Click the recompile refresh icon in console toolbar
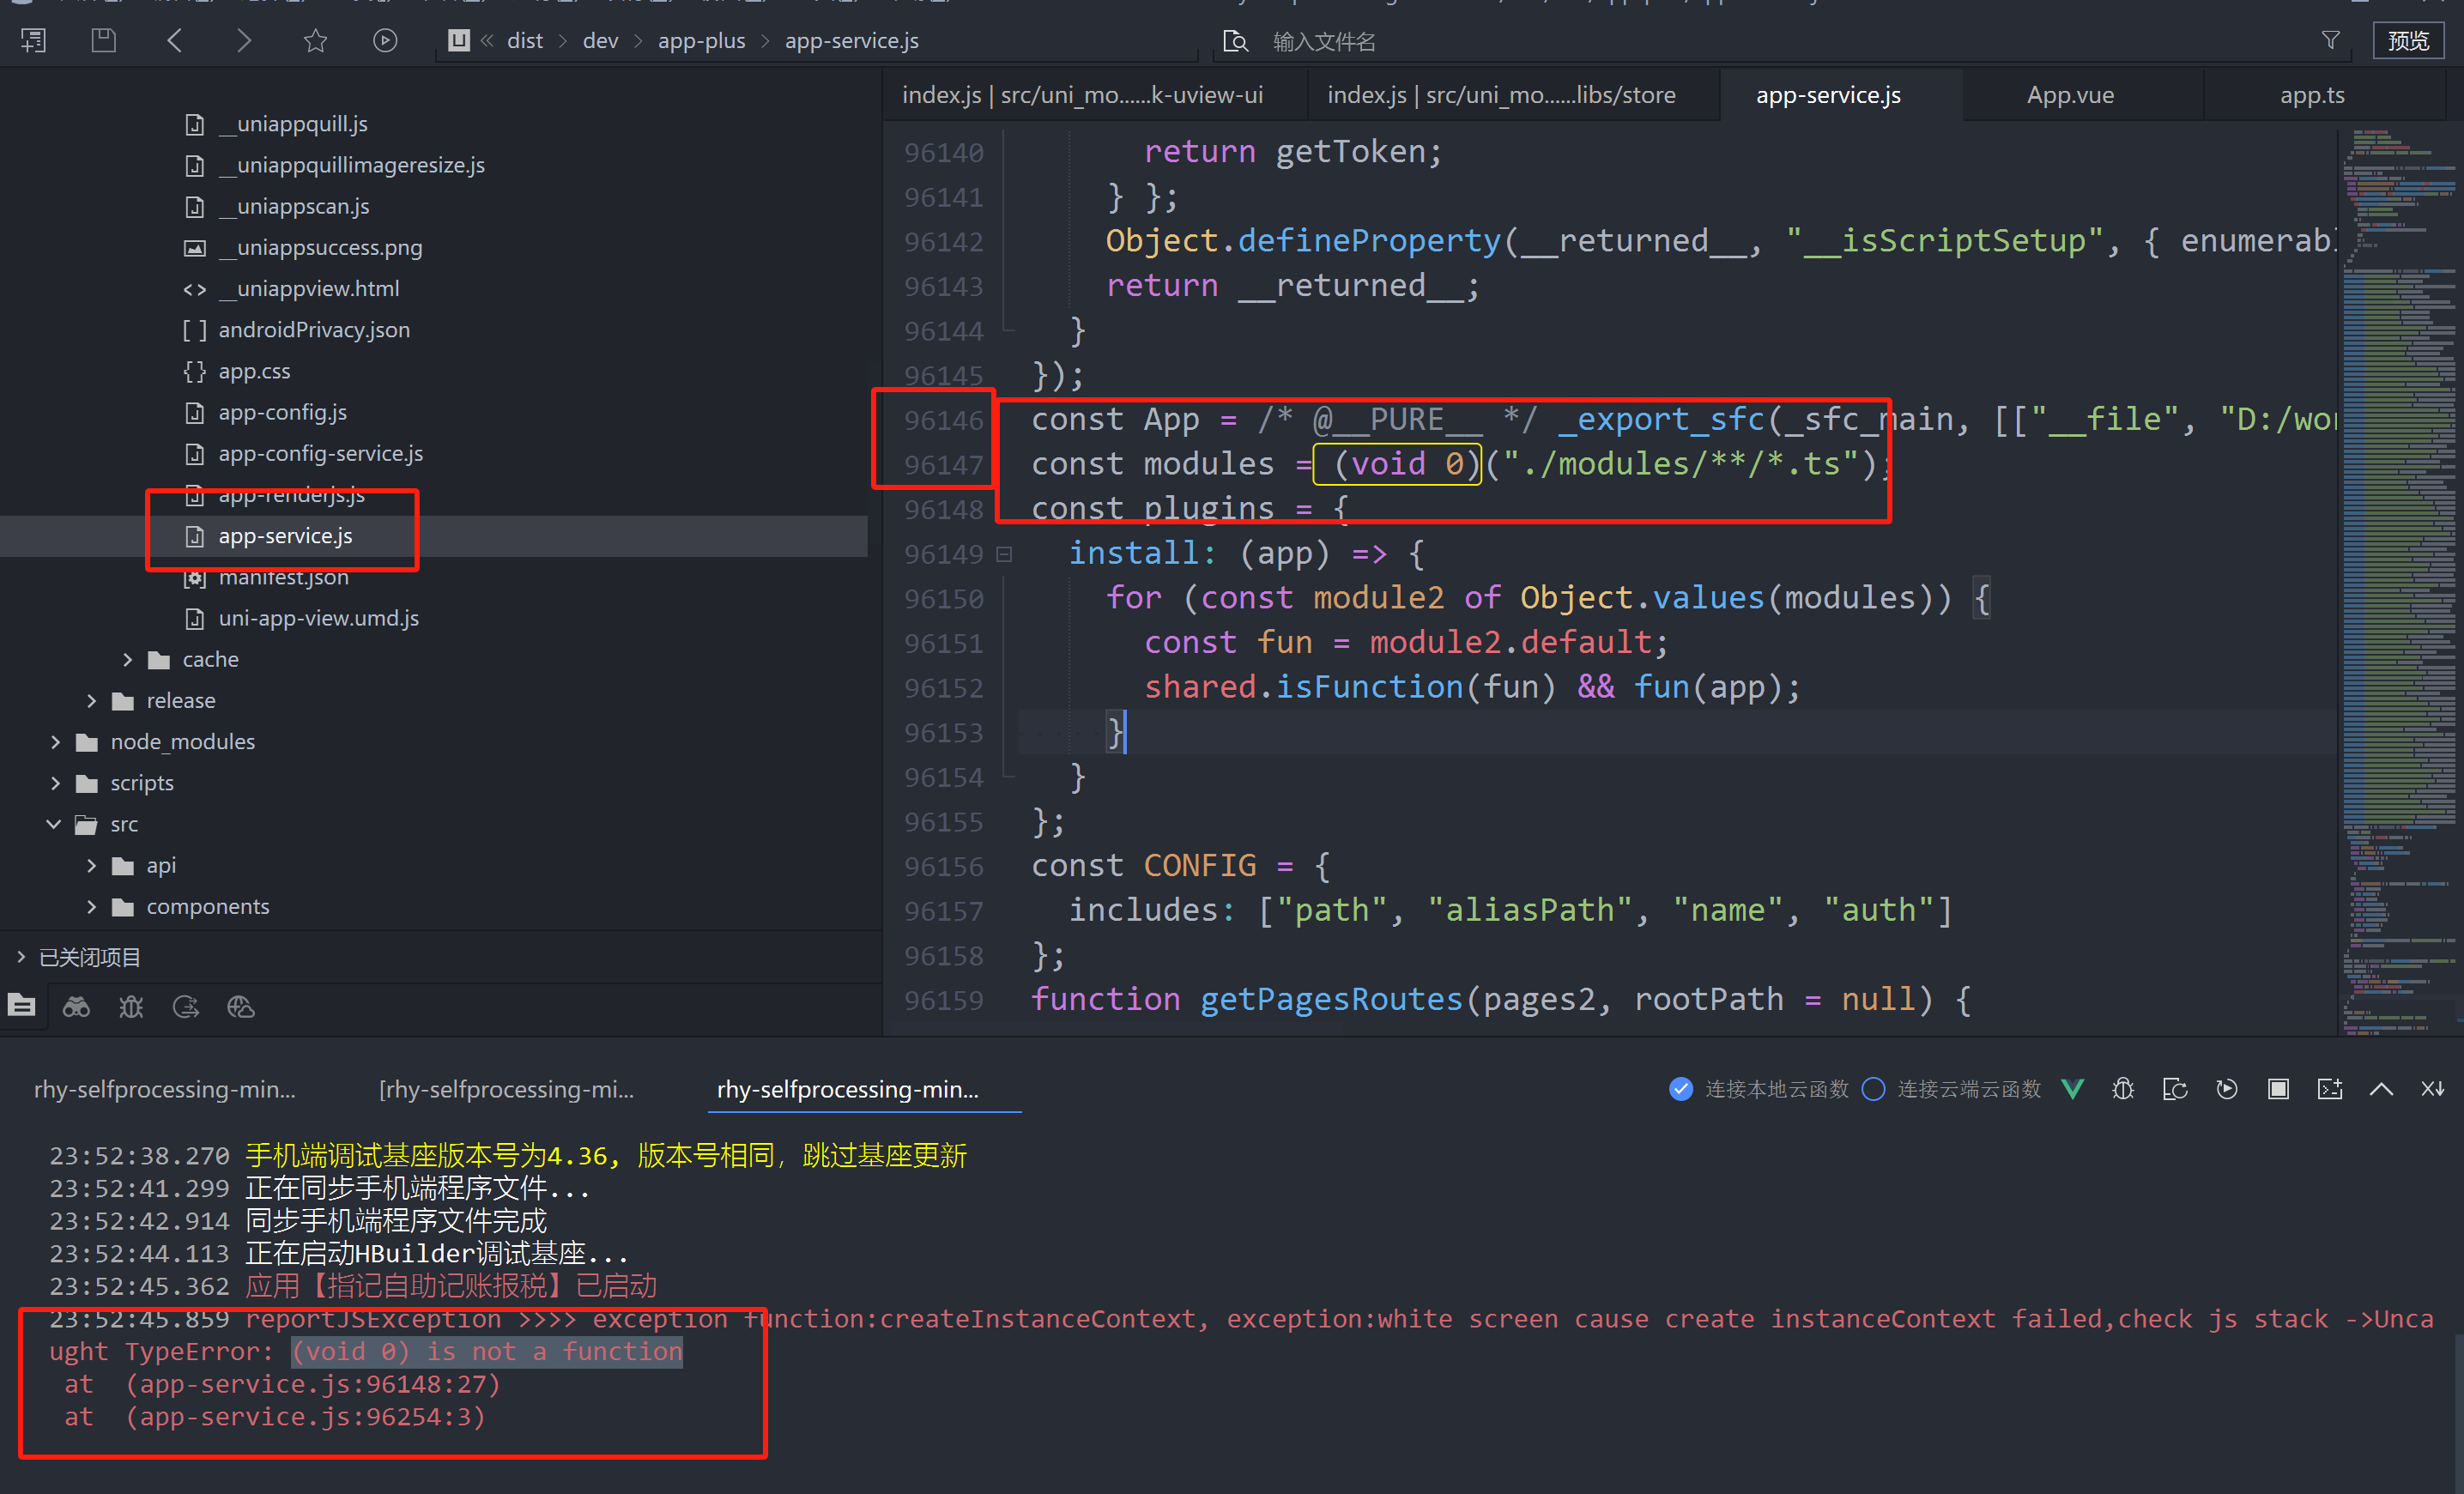The image size is (2464, 1494). tap(2175, 1089)
